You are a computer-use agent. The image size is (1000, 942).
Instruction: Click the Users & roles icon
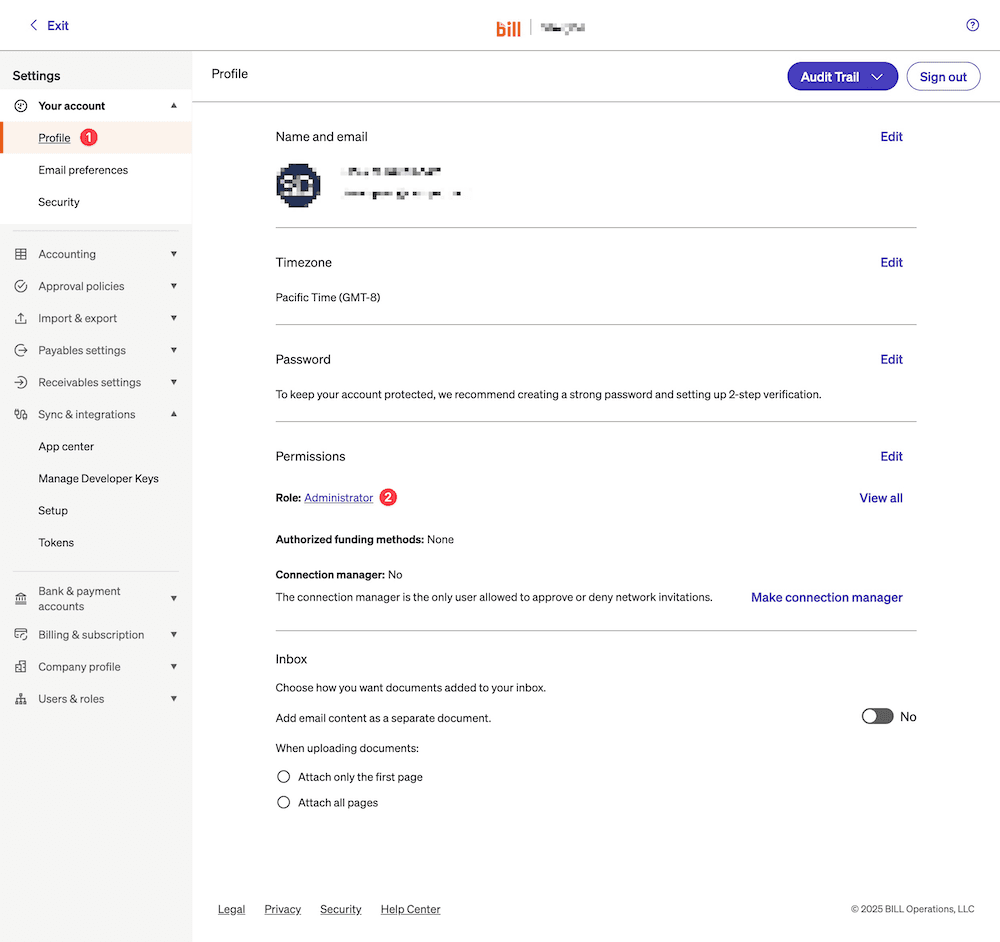tap(19, 698)
